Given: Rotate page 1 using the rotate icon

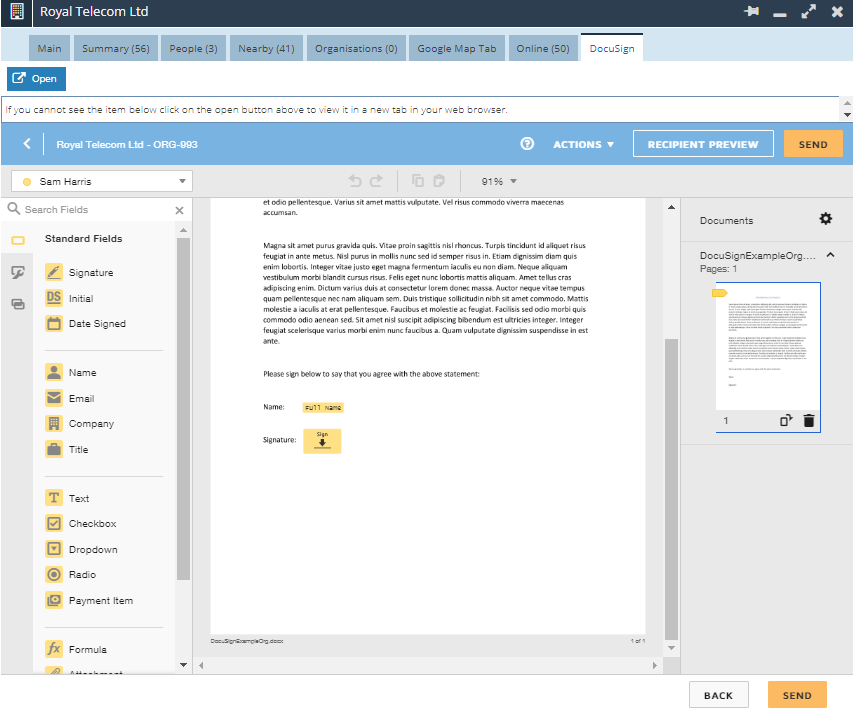Looking at the screenshot, I should (786, 421).
